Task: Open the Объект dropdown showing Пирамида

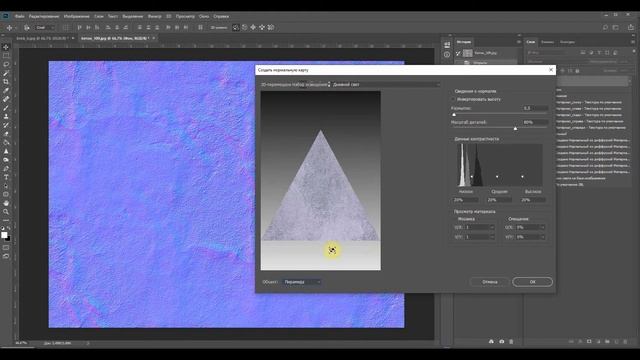Action: pos(301,282)
